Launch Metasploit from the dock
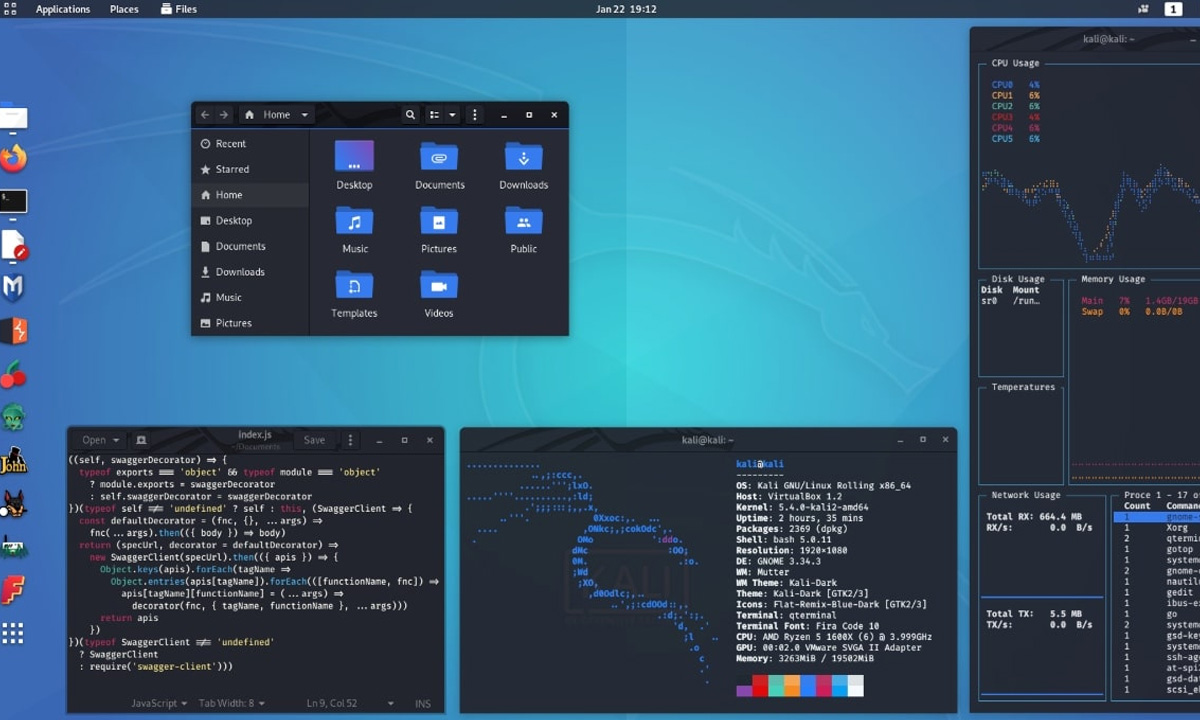 click(x=13, y=288)
